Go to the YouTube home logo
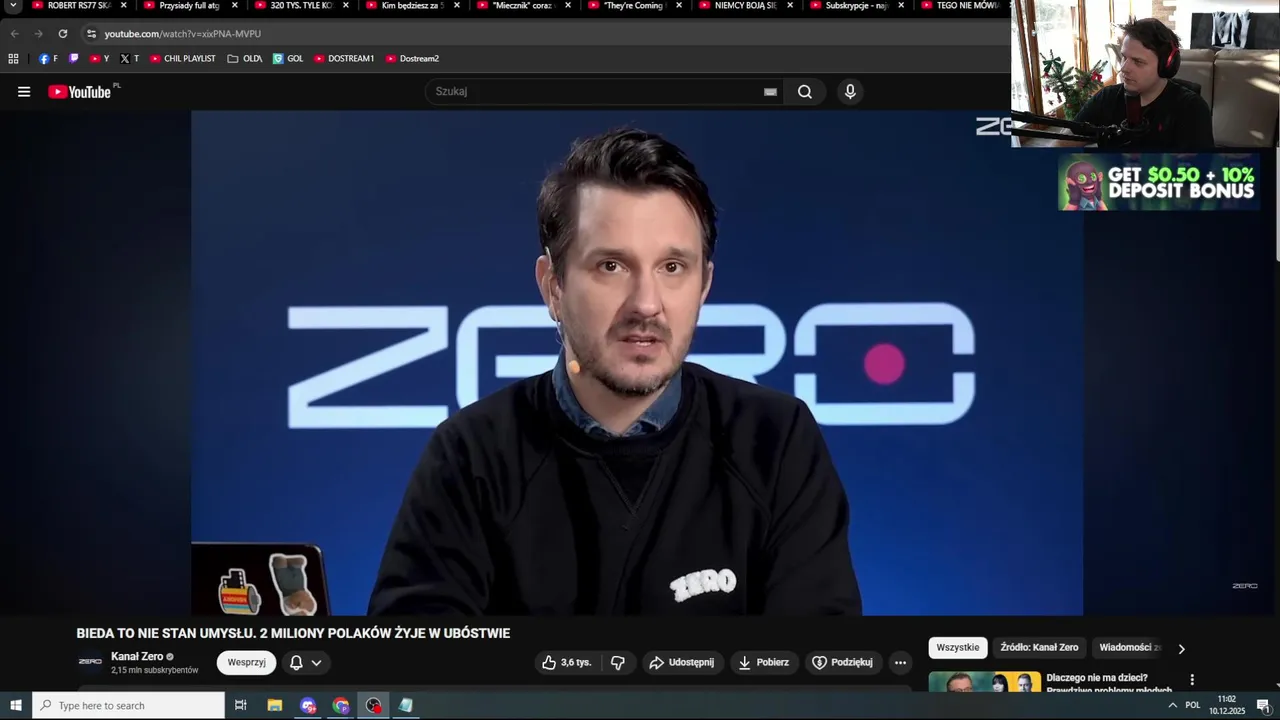 pyautogui.click(x=80, y=92)
